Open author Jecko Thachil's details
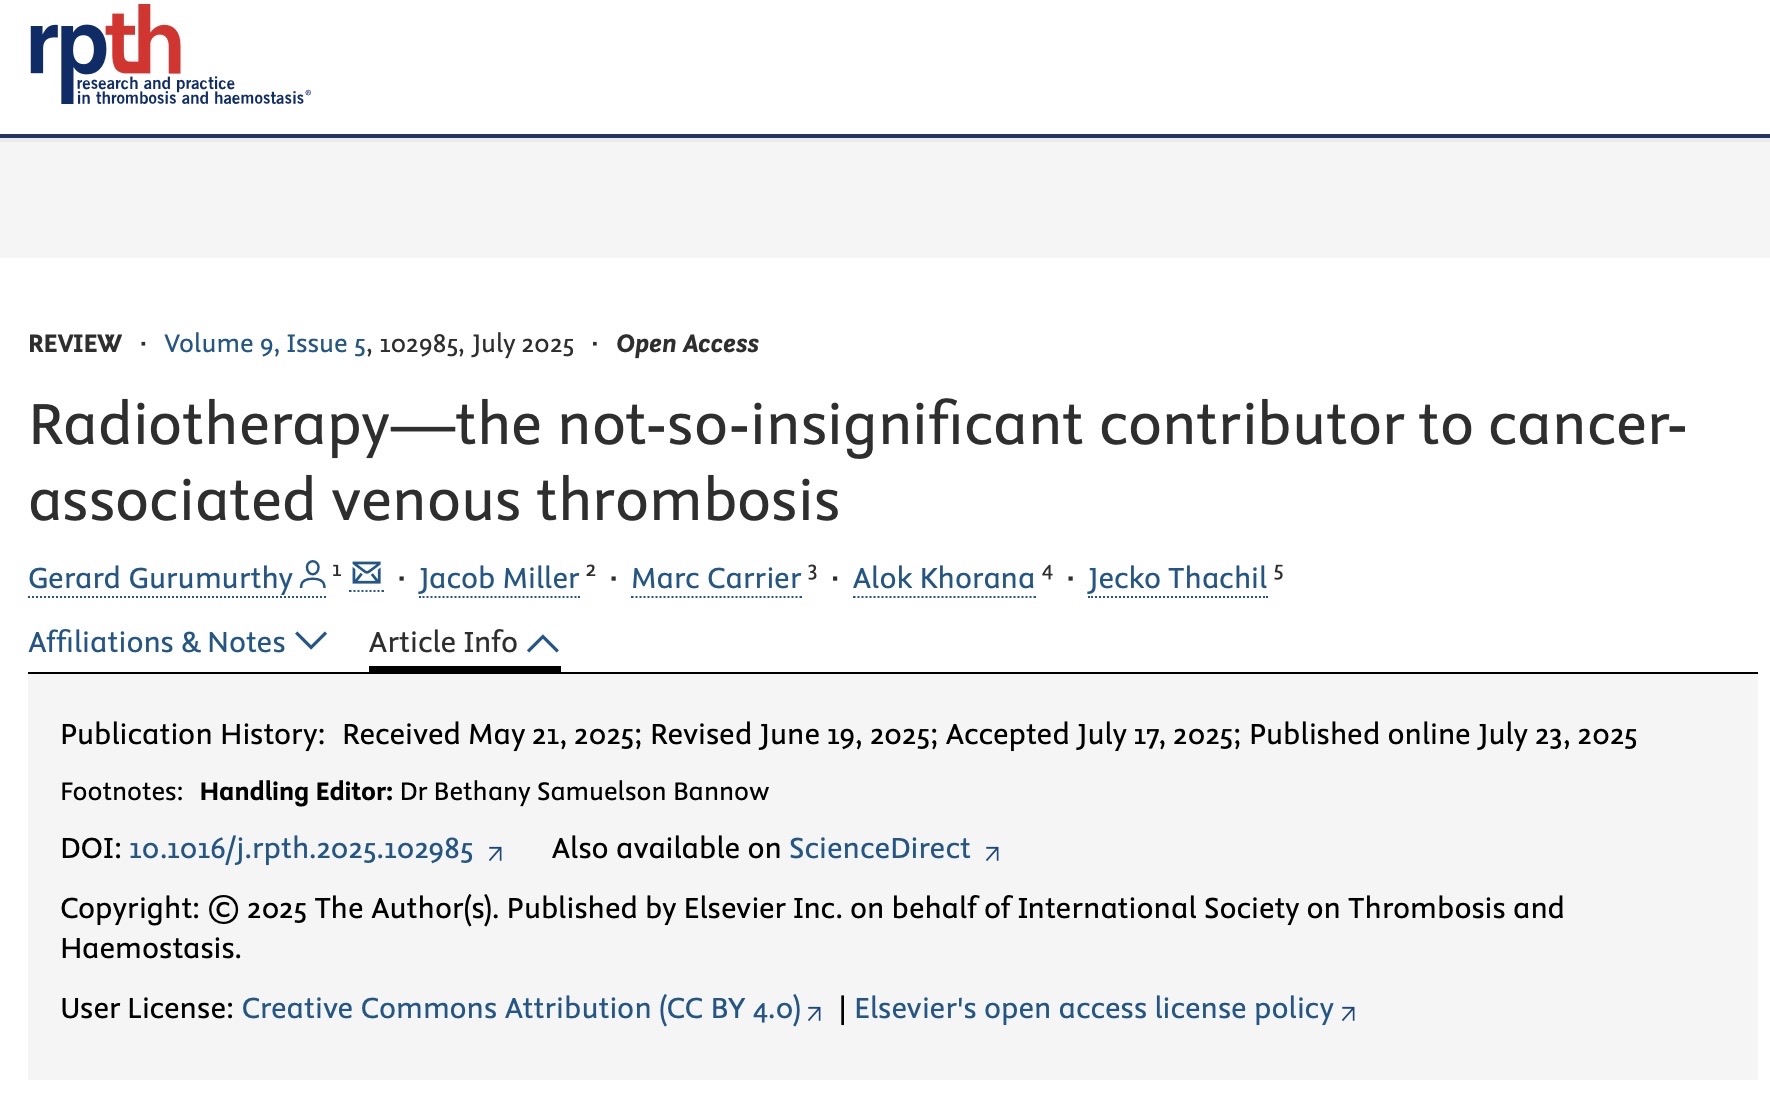This screenshot has height=1094, width=1770. 1178,578
